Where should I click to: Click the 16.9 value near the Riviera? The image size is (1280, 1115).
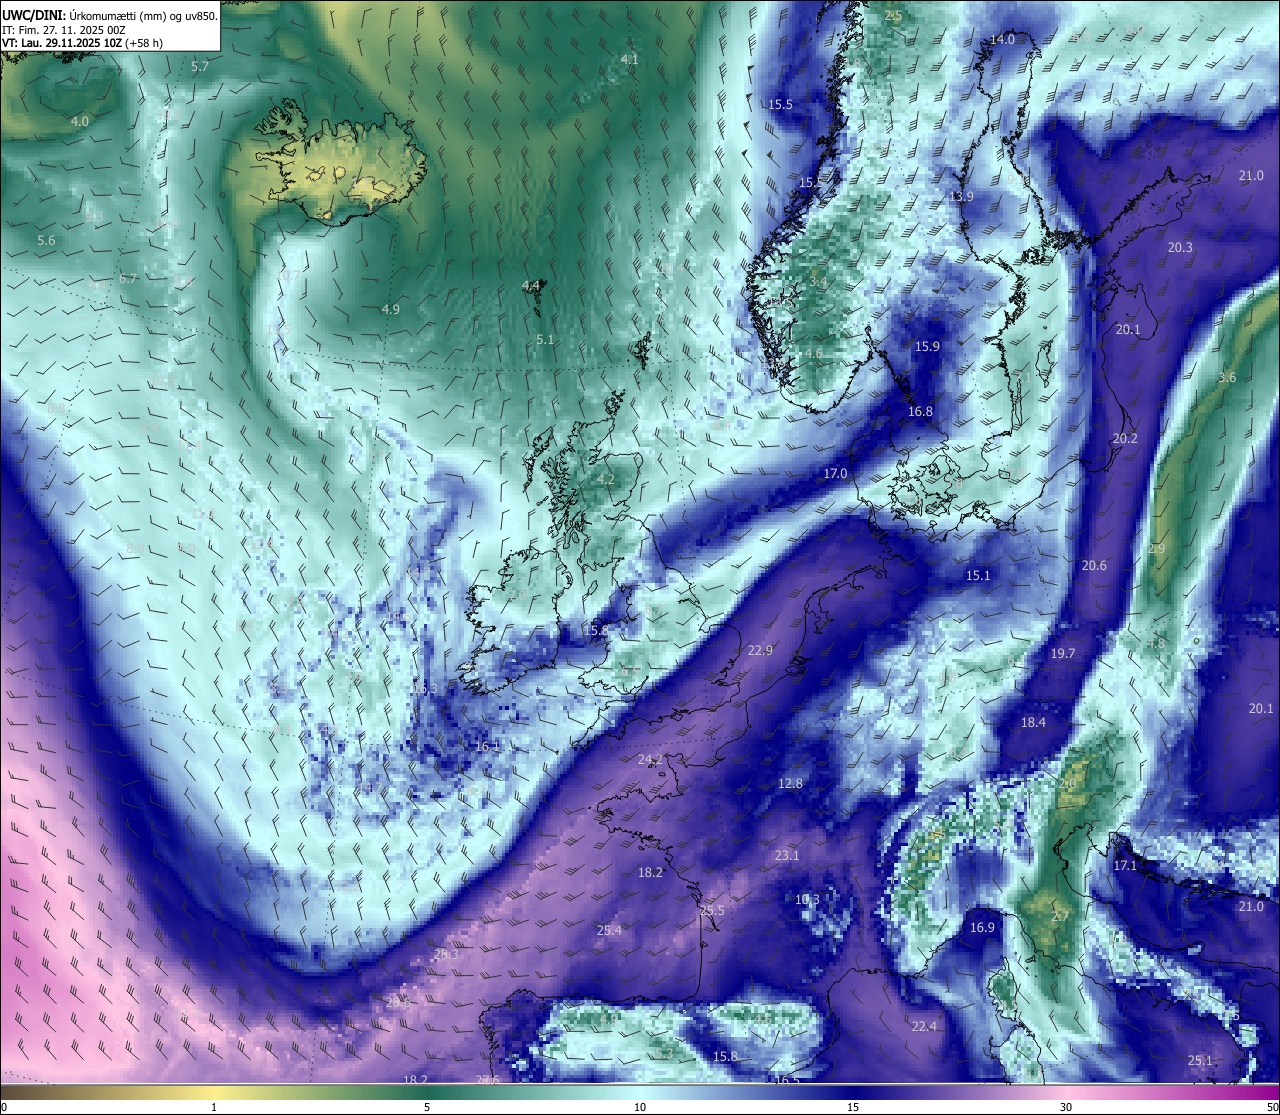982,928
